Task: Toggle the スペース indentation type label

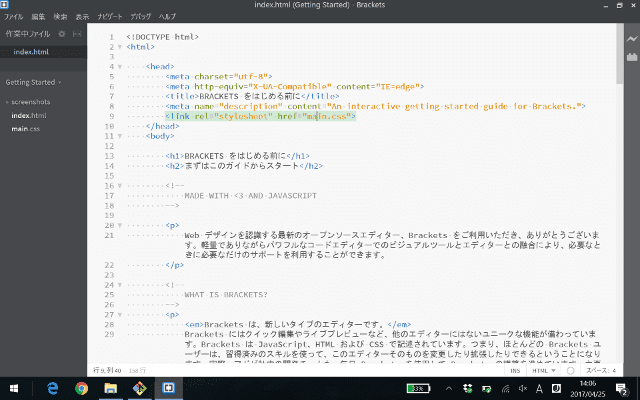Action: (x=597, y=371)
